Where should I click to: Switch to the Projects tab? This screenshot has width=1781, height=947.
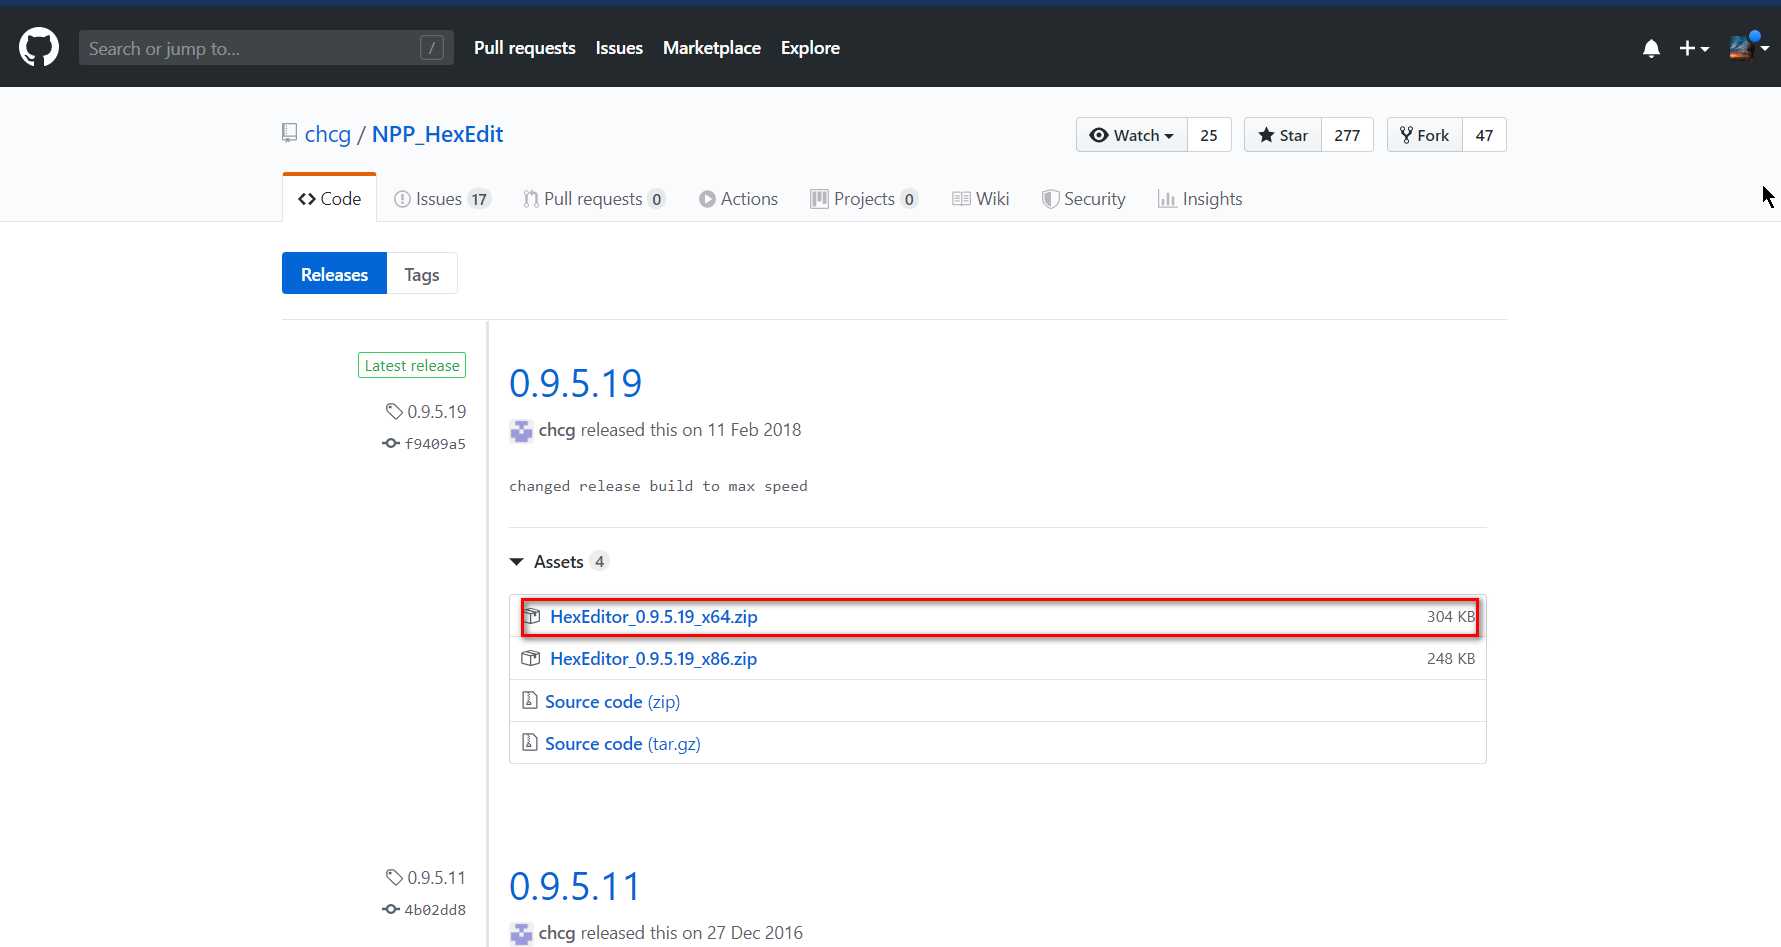864,198
